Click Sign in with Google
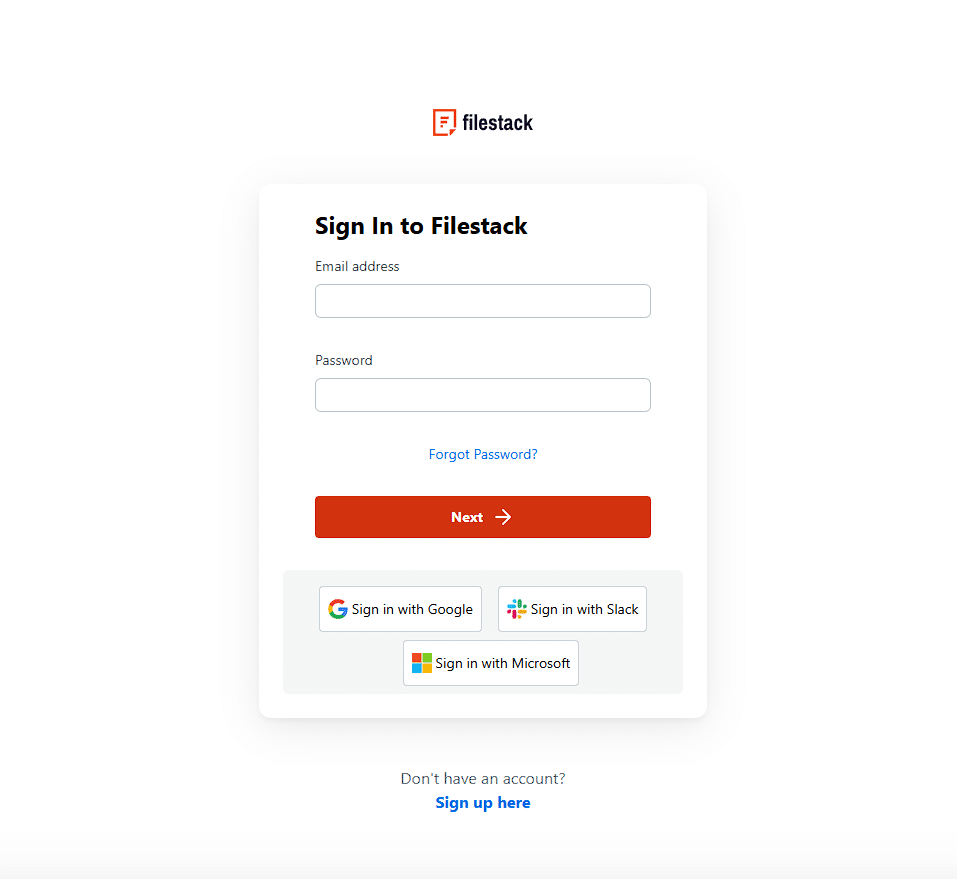The image size is (957, 879). [400, 609]
